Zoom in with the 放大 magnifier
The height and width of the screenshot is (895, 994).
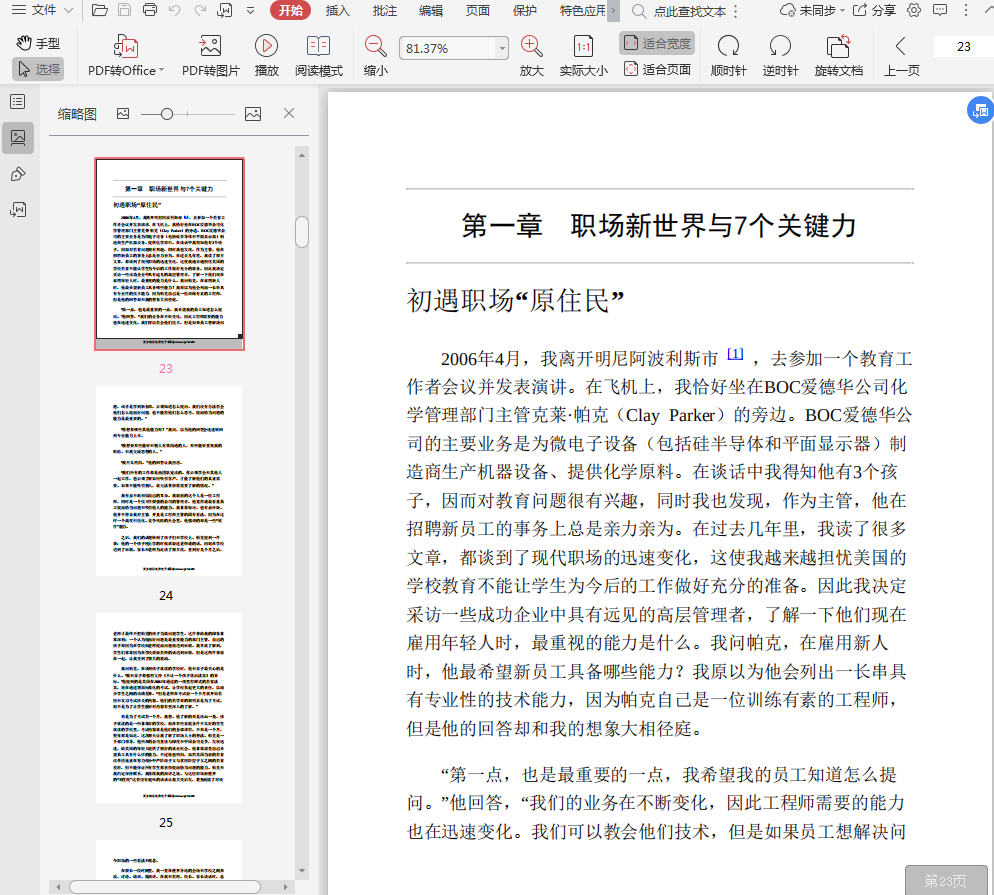(x=531, y=47)
